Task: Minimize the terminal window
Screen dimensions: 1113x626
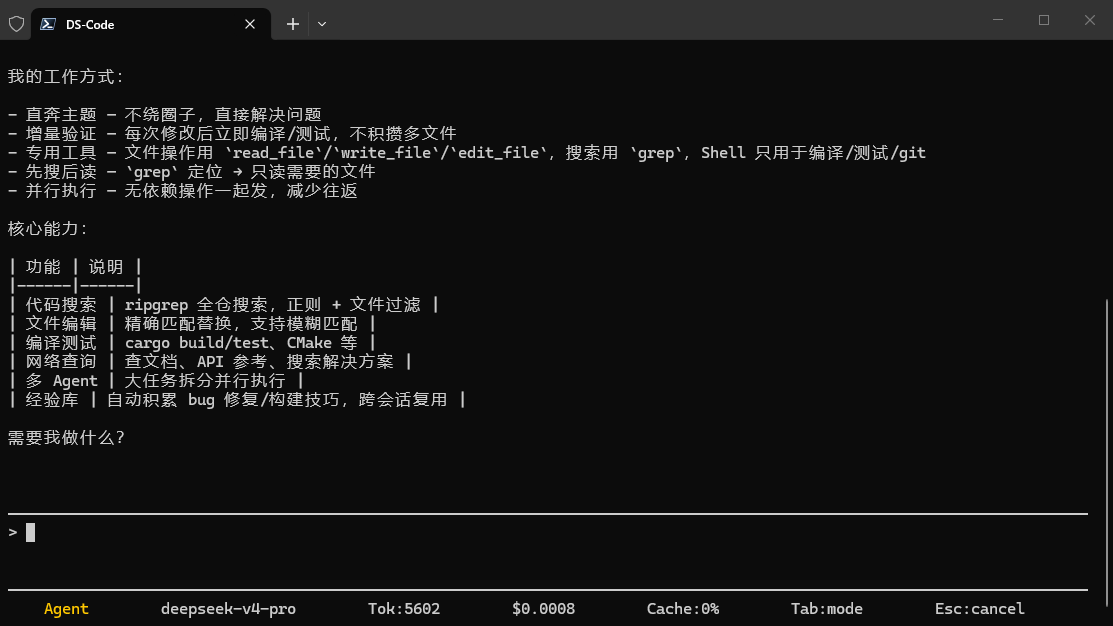Action: pyautogui.click(x=998, y=20)
